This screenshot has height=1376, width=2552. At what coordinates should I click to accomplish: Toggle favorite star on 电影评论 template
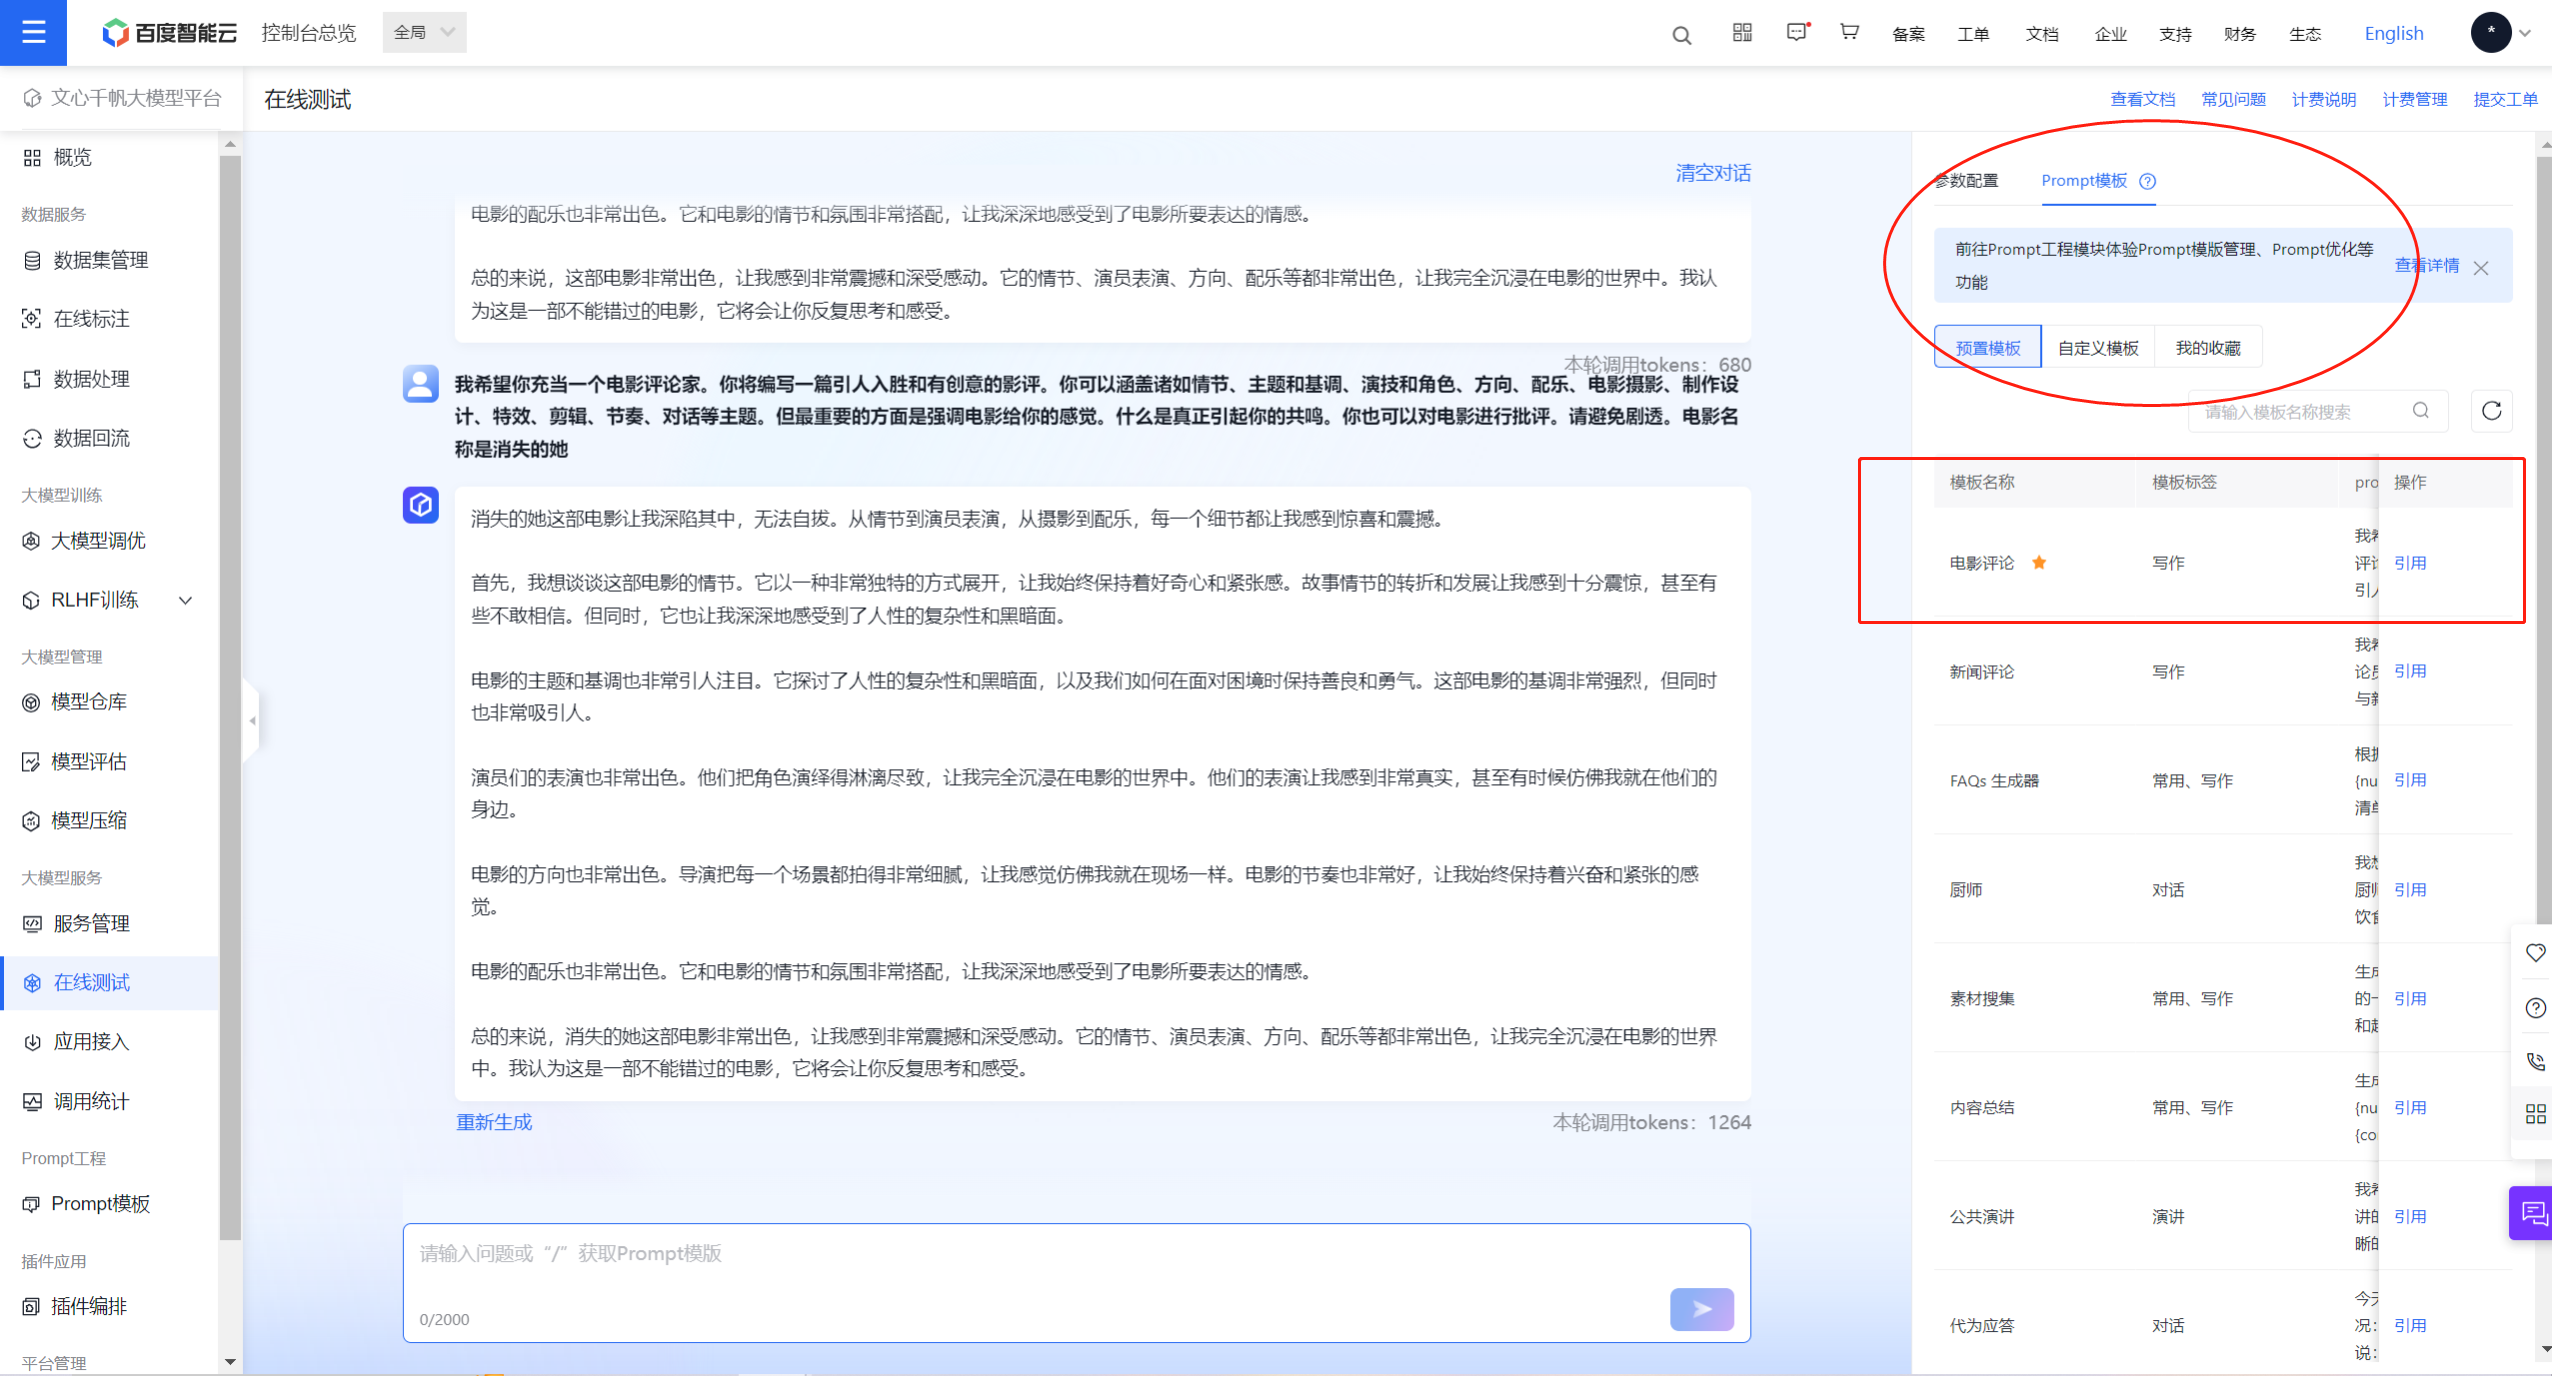tap(2038, 562)
